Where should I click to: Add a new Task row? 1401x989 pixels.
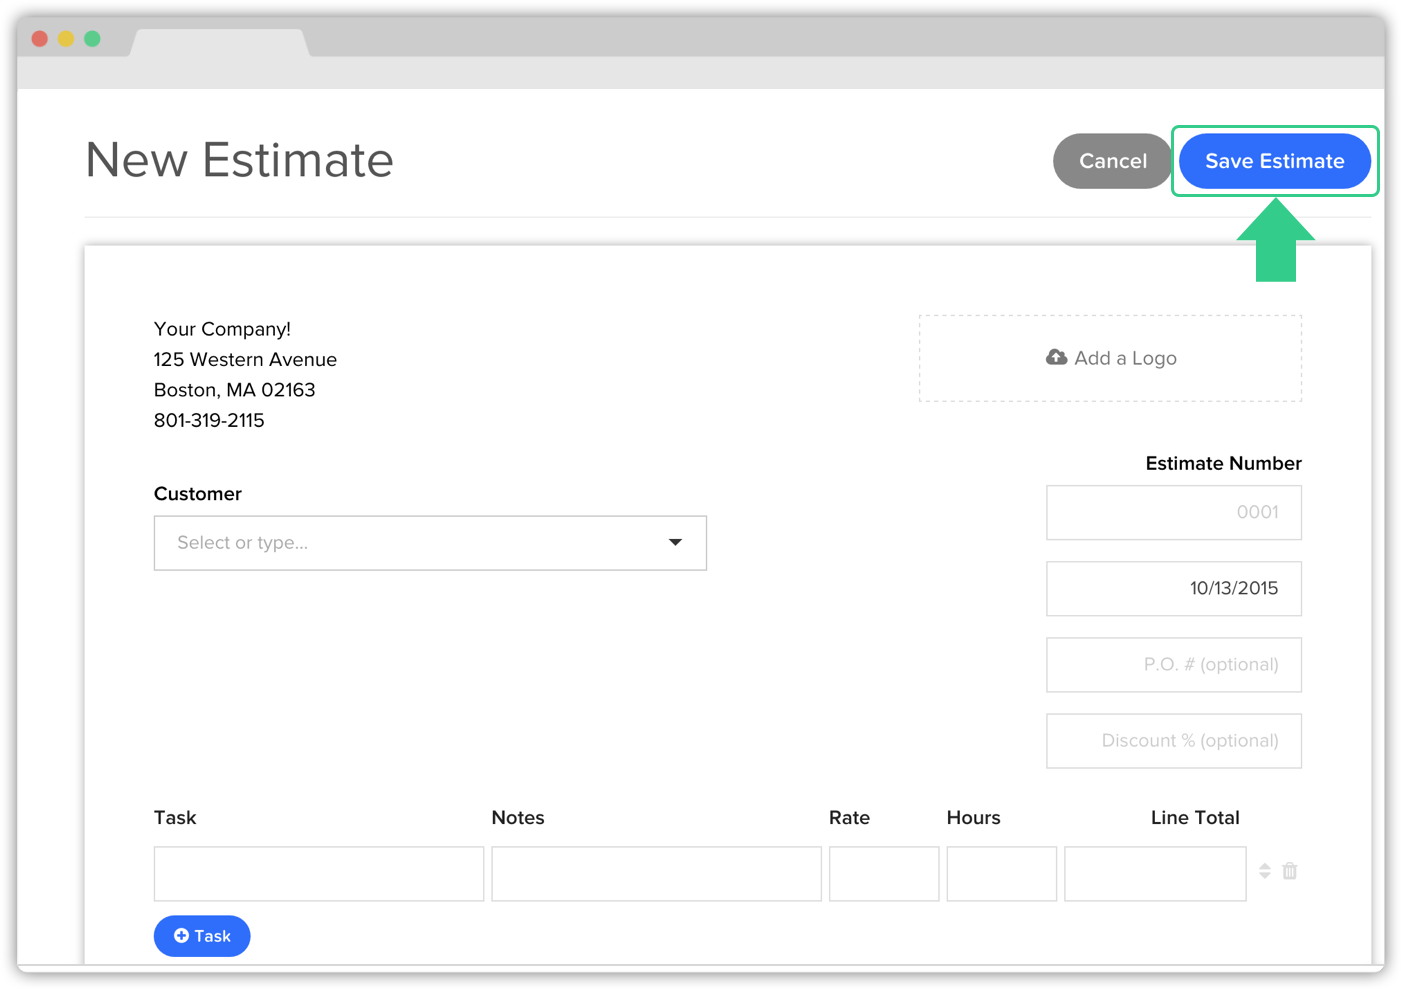202,936
